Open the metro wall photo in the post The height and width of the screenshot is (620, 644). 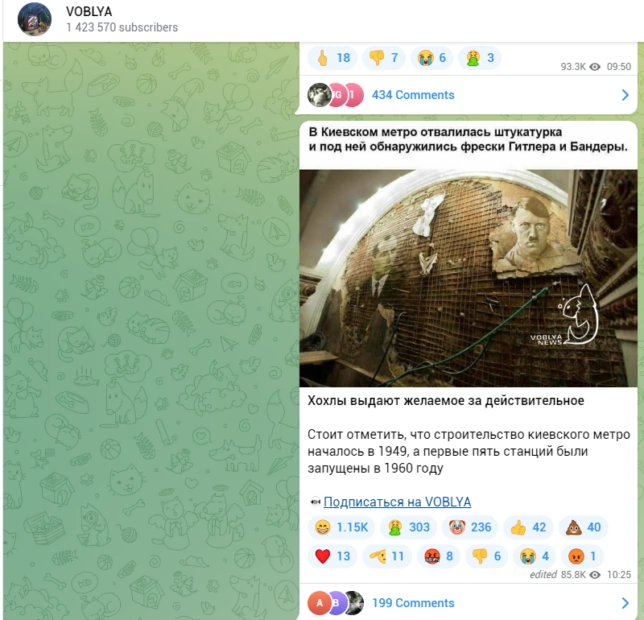468,278
